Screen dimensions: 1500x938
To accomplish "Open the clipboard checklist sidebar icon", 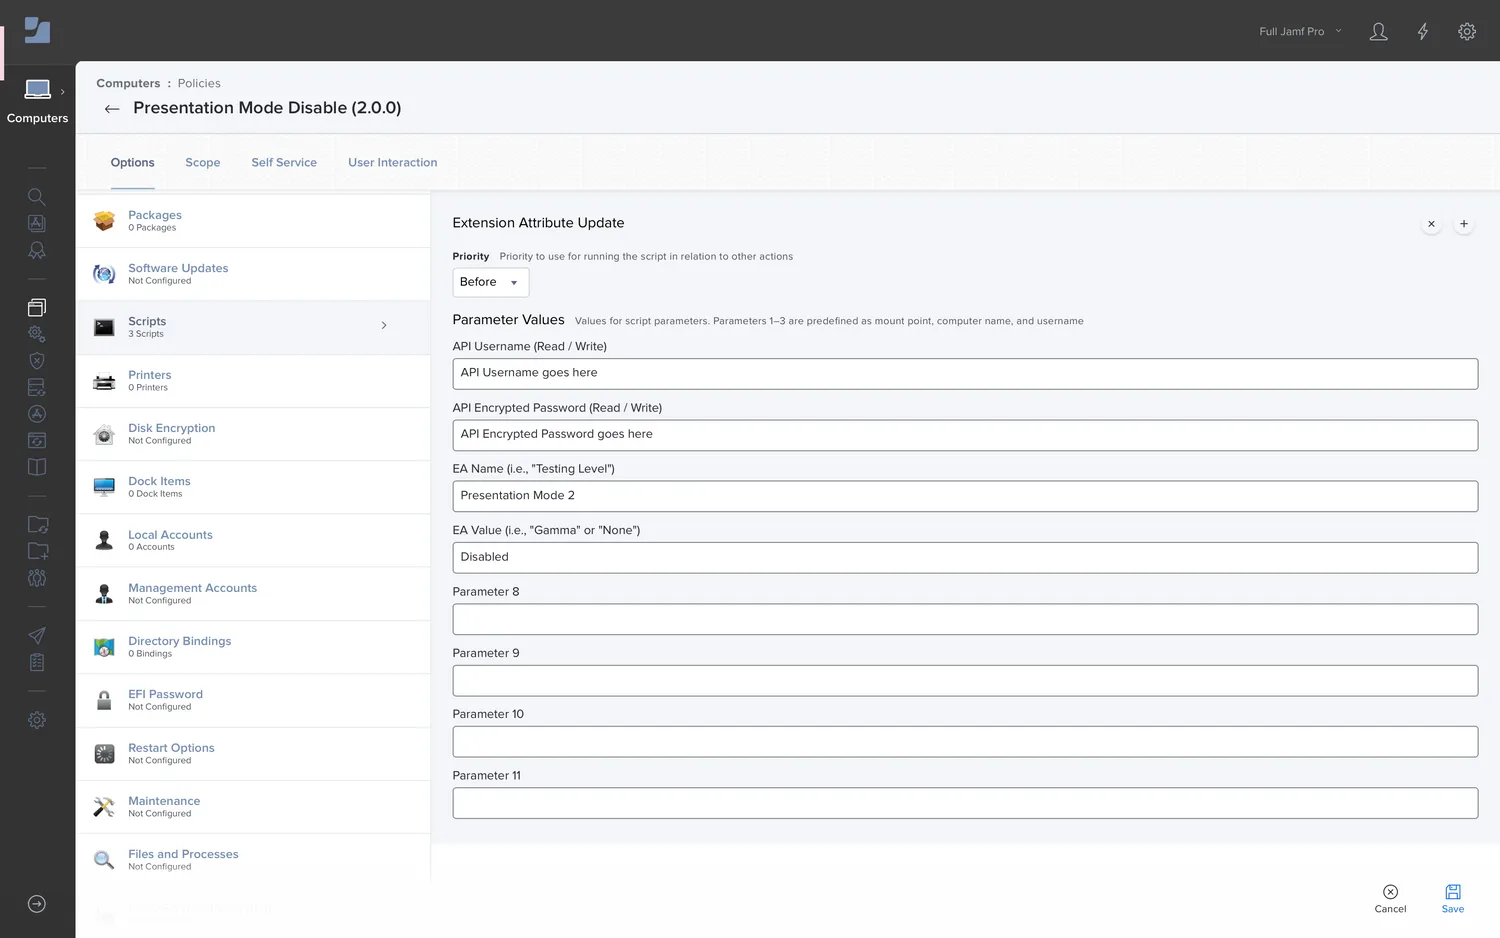I will point(37,662).
